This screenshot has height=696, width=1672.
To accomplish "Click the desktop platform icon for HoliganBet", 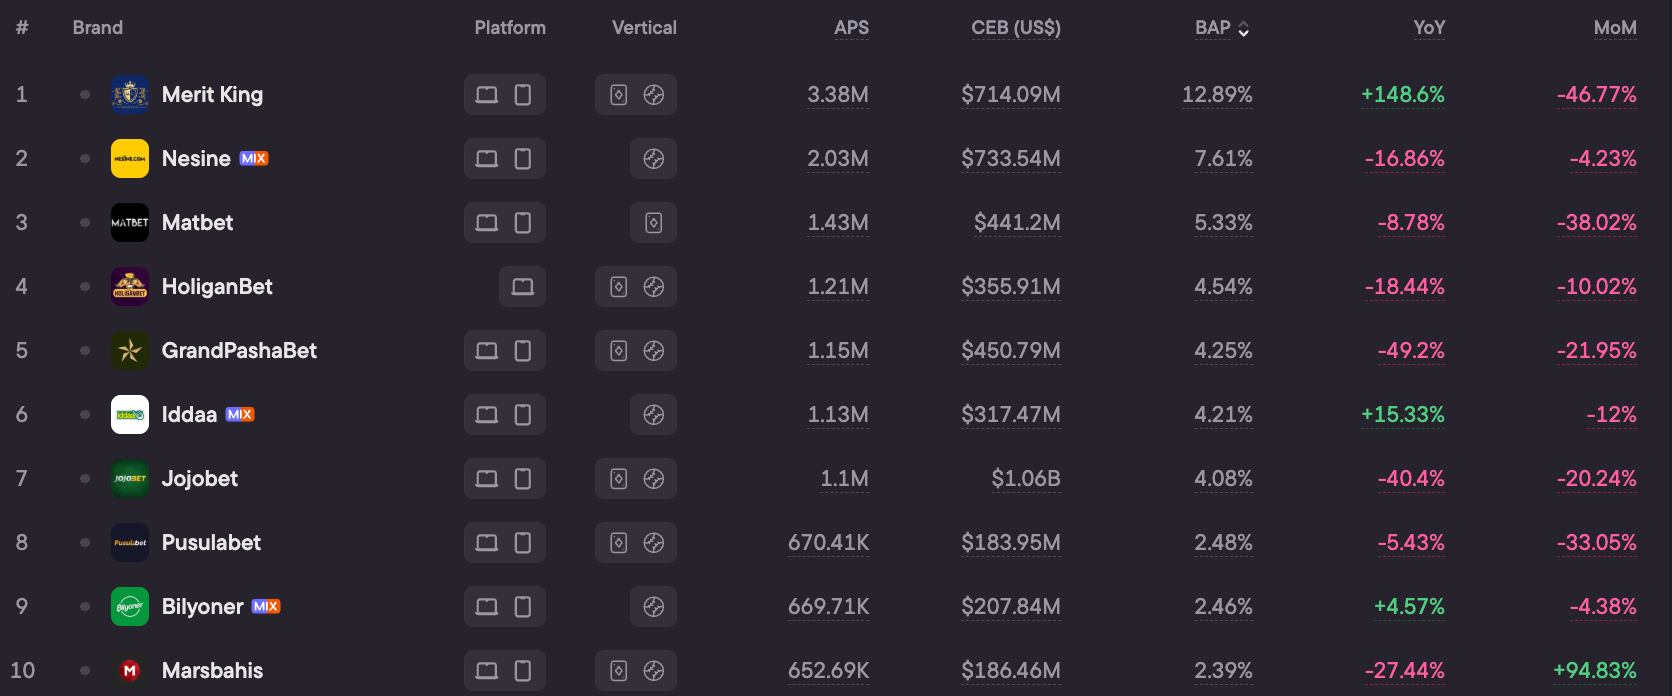I will click(522, 287).
